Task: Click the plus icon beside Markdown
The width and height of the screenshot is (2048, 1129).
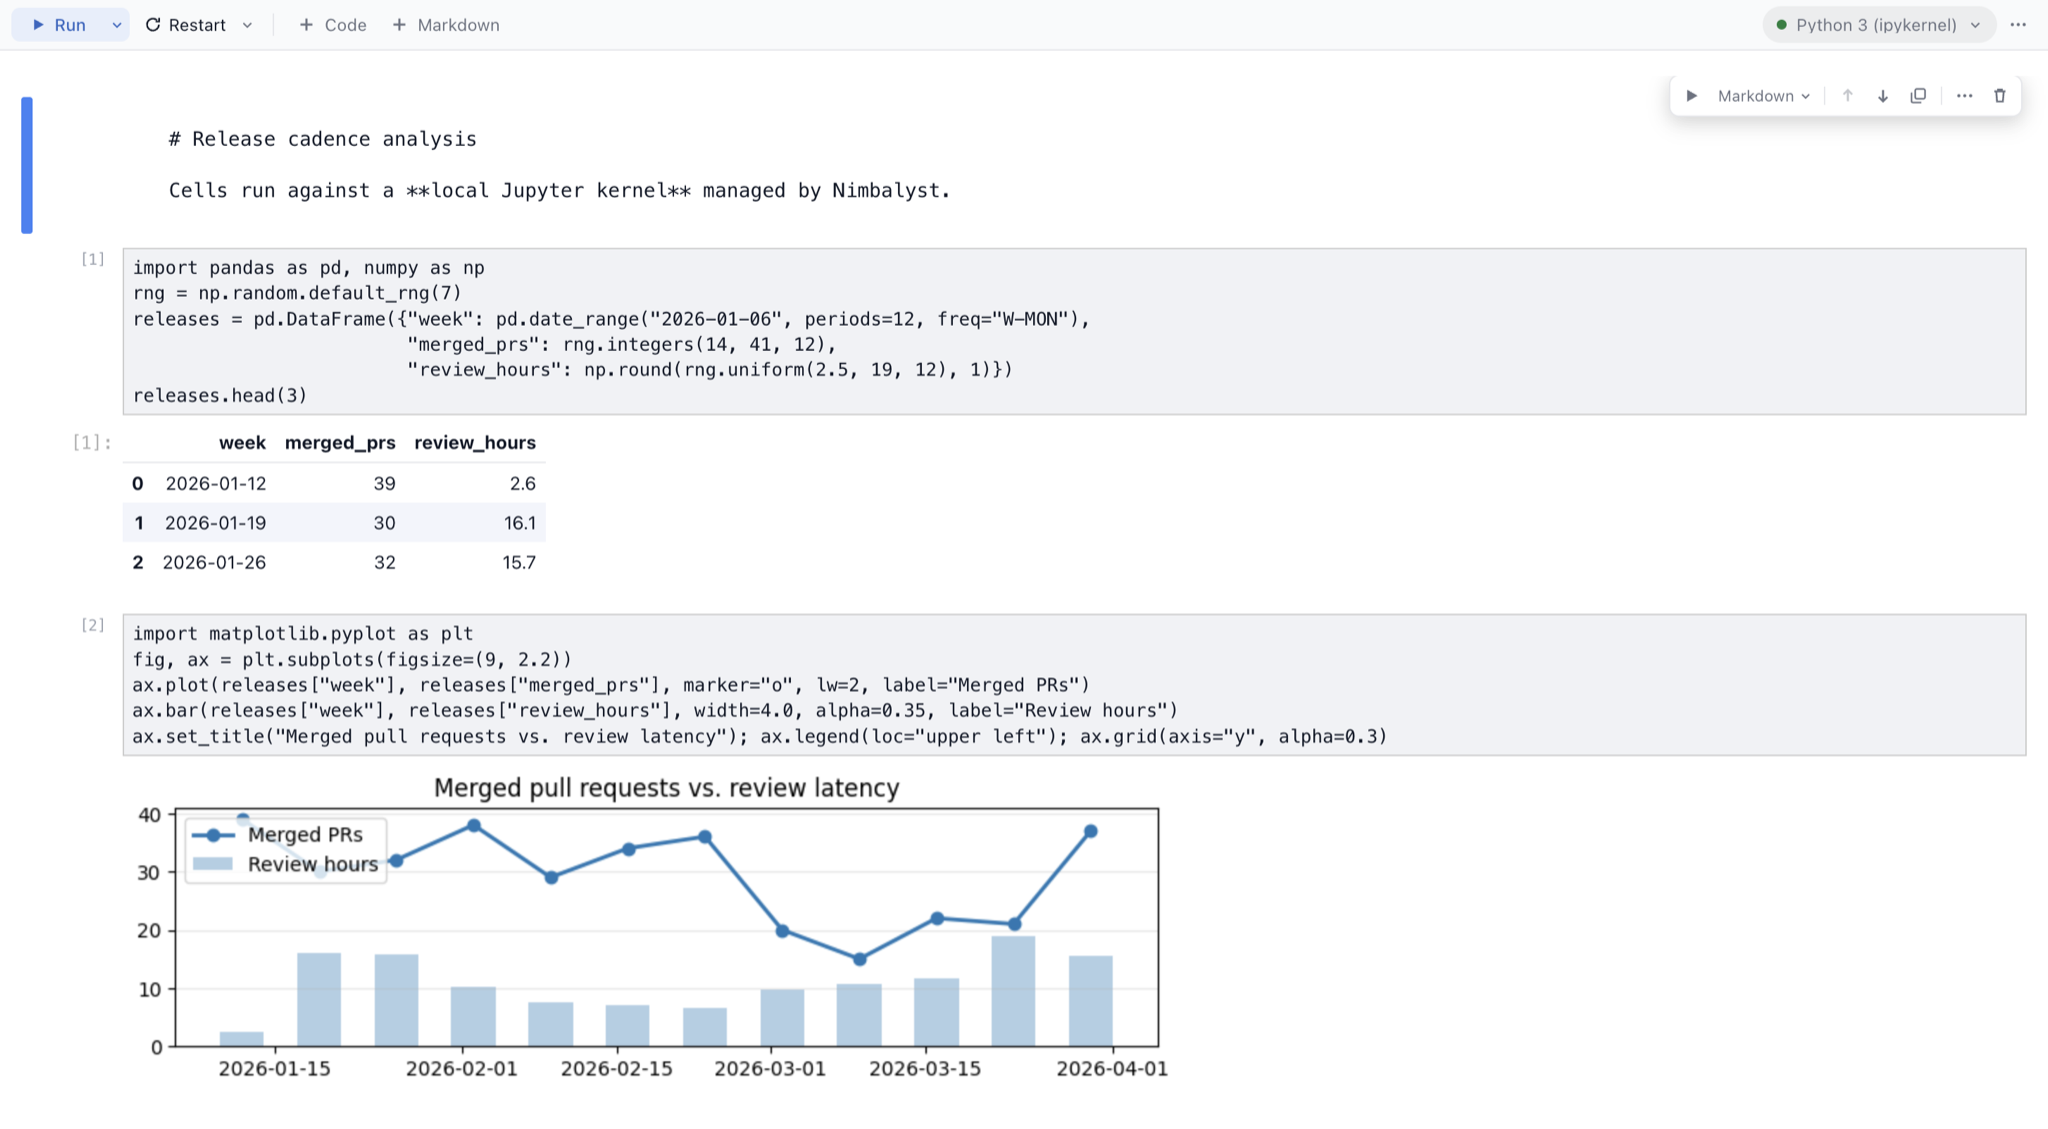Action: [399, 25]
